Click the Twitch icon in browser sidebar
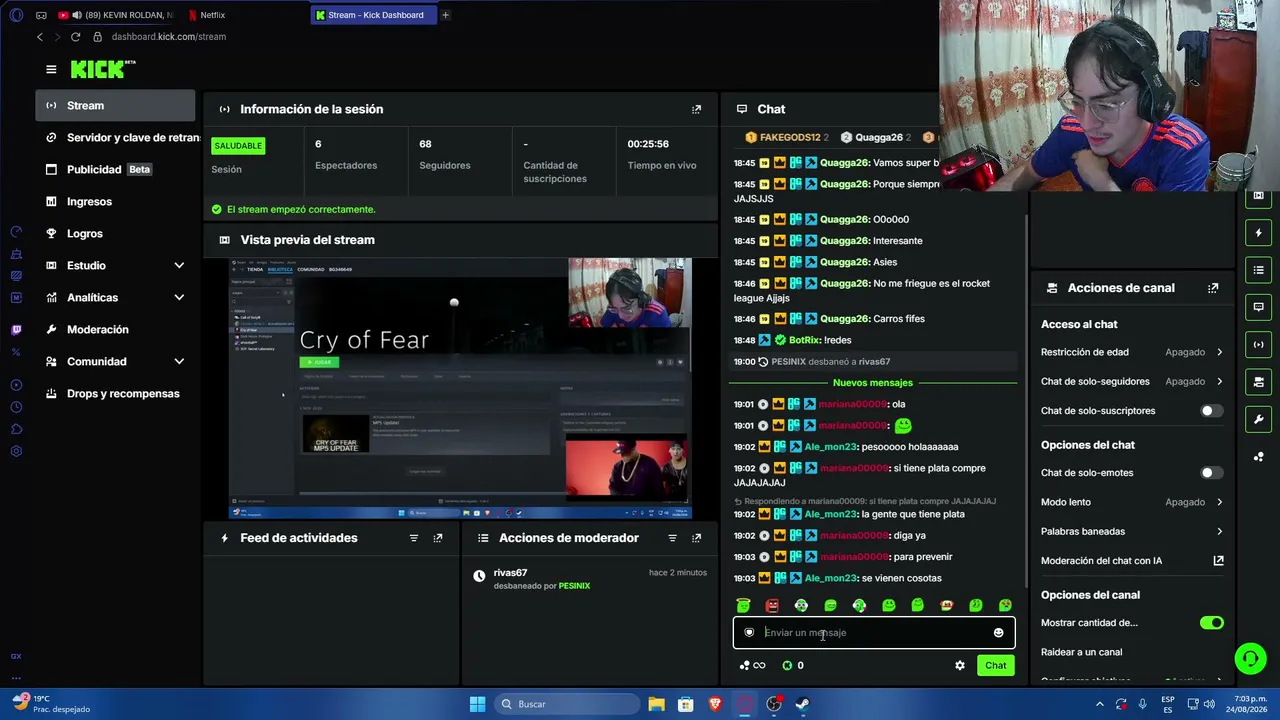 tap(16, 330)
